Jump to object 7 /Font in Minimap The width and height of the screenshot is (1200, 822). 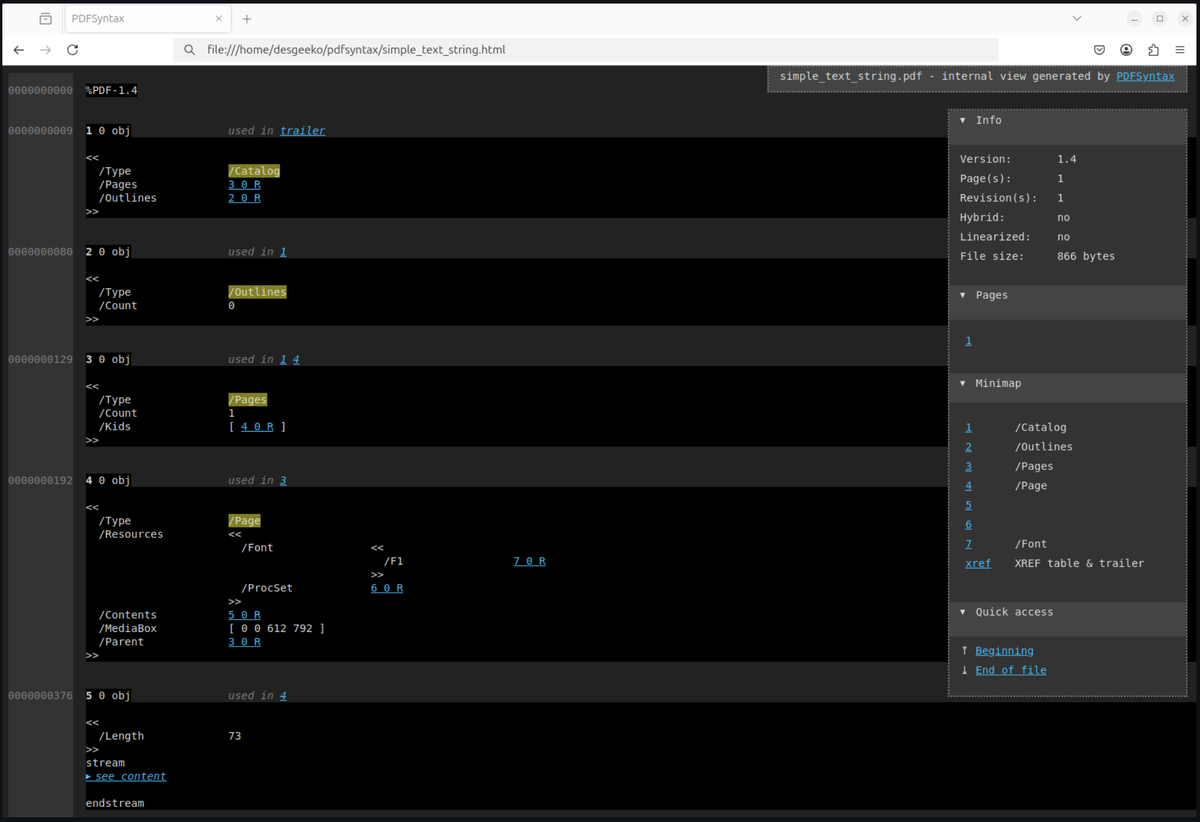pos(968,544)
